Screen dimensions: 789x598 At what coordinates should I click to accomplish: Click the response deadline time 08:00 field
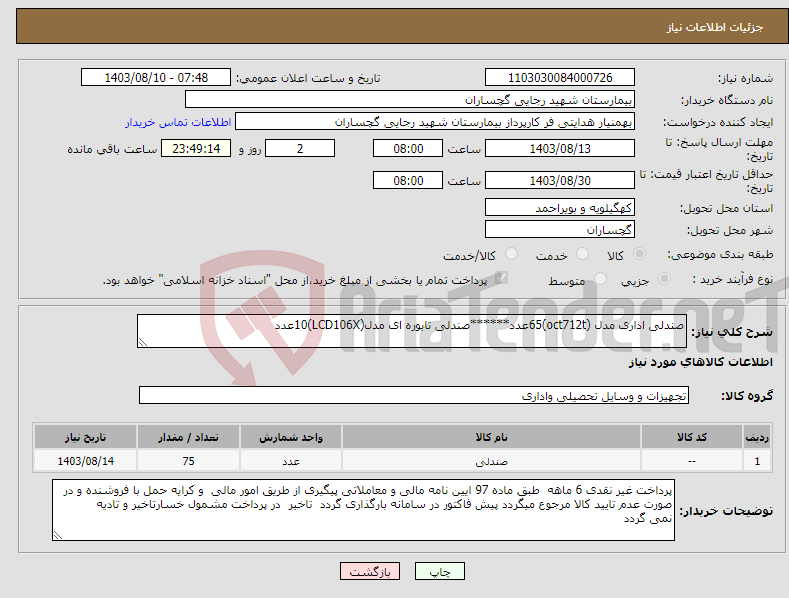coord(408,148)
